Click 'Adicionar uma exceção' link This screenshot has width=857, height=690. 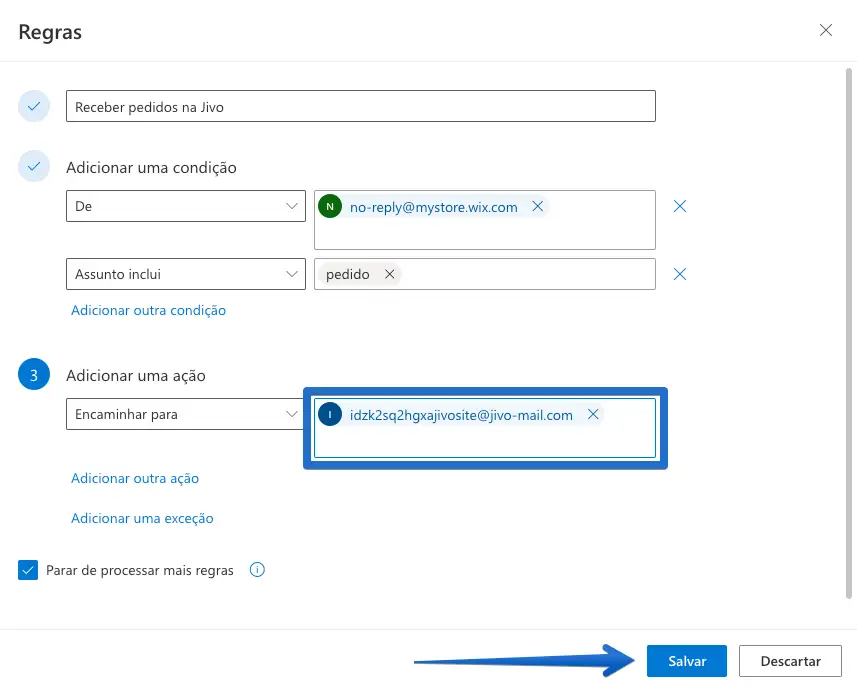click(142, 519)
